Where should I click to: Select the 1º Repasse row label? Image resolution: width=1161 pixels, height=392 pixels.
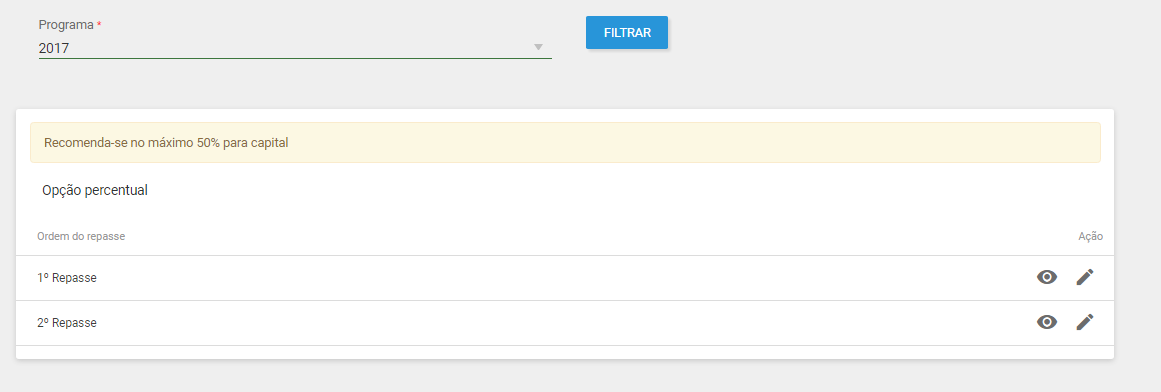[x=67, y=278]
